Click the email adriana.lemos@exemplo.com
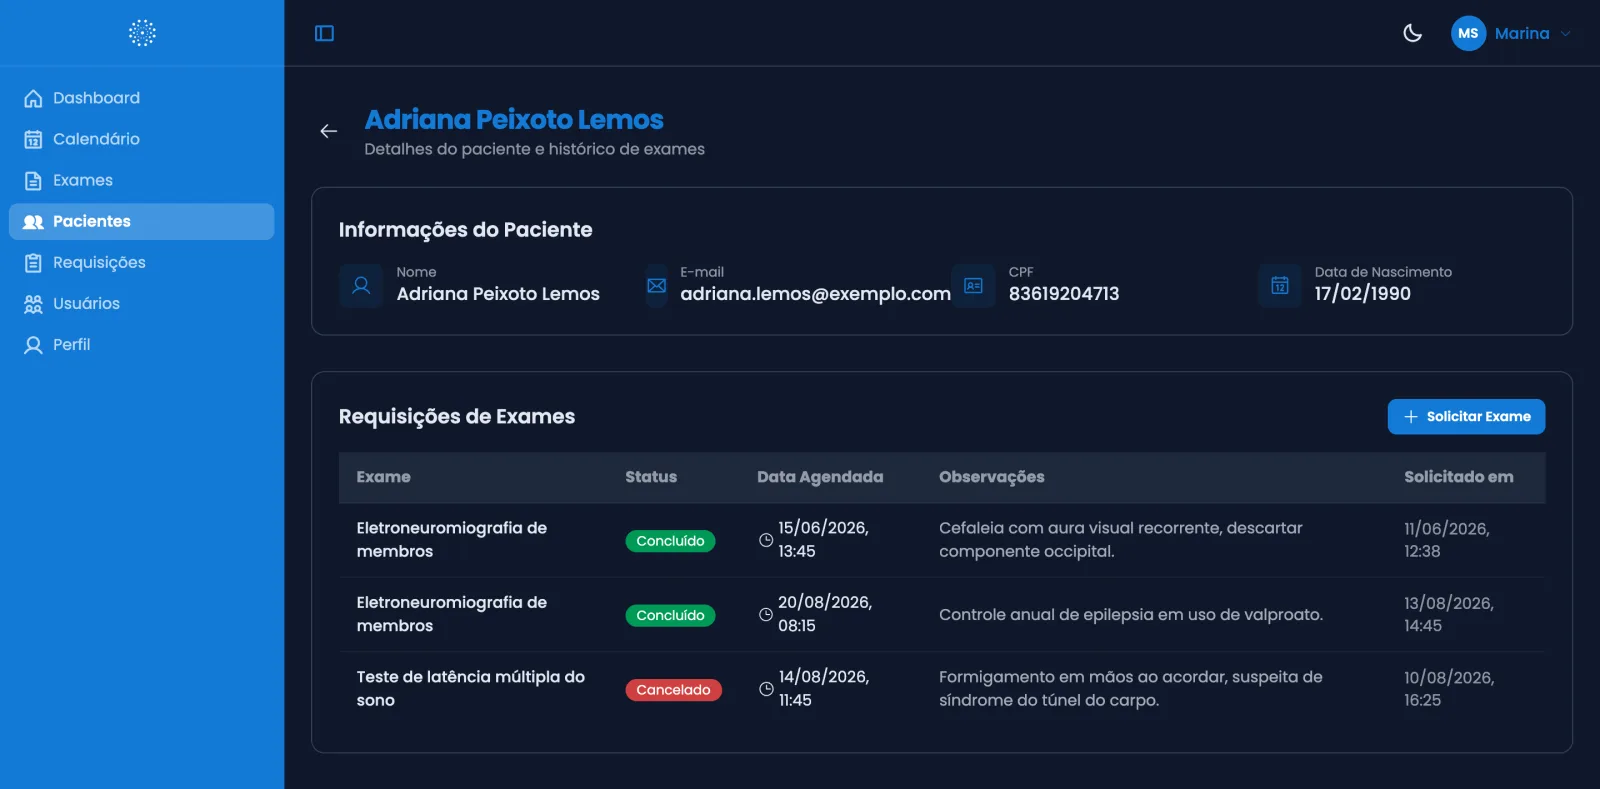This screenshot has height=789, width=1600. coord(815,294)
